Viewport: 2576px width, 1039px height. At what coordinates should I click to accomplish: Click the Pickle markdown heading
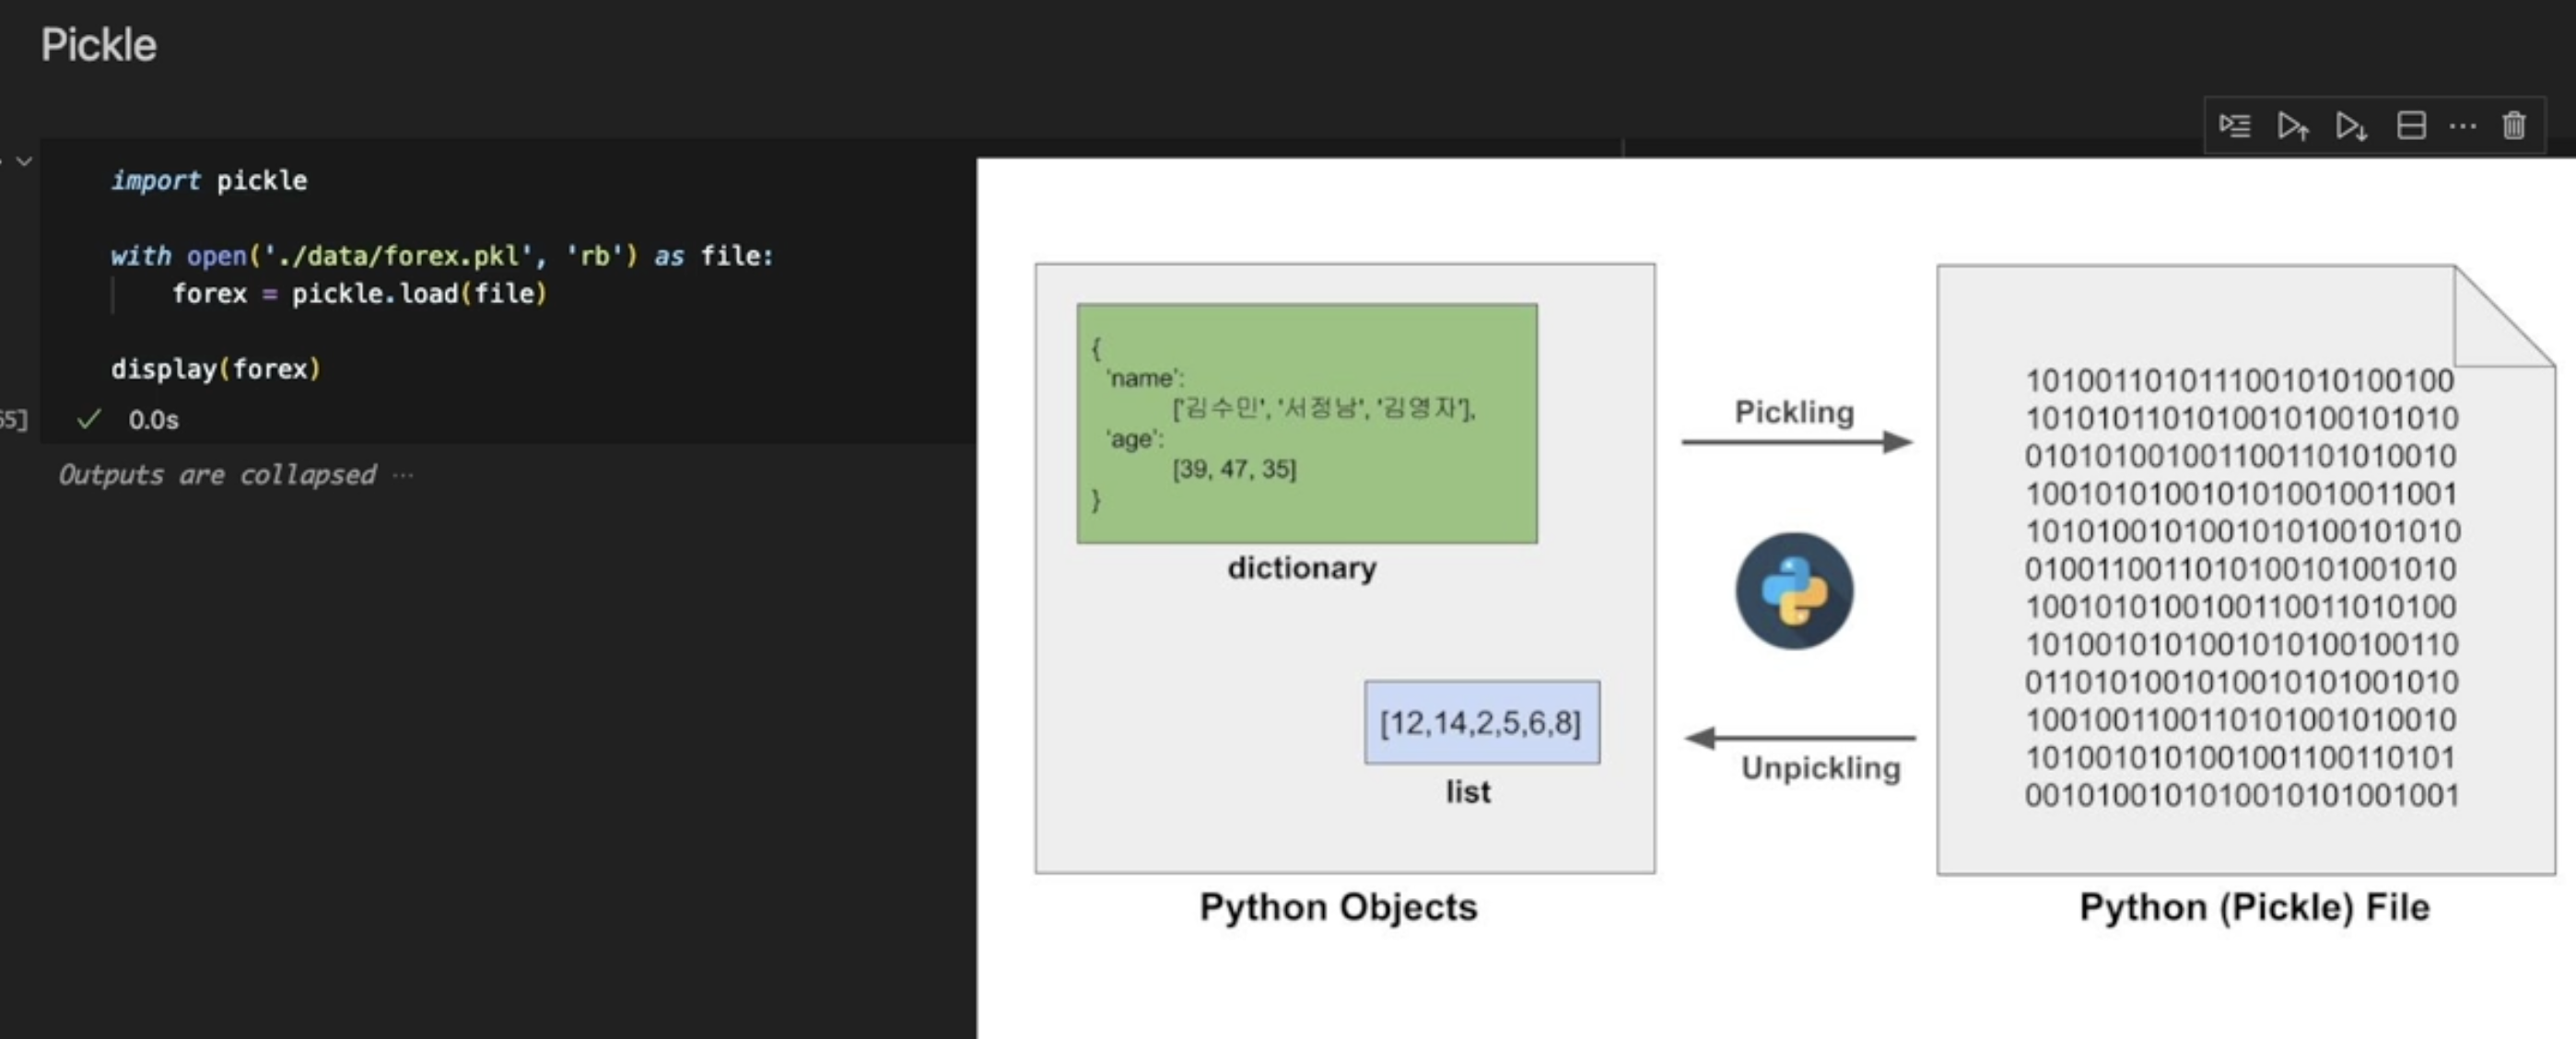tap(98, 45)
